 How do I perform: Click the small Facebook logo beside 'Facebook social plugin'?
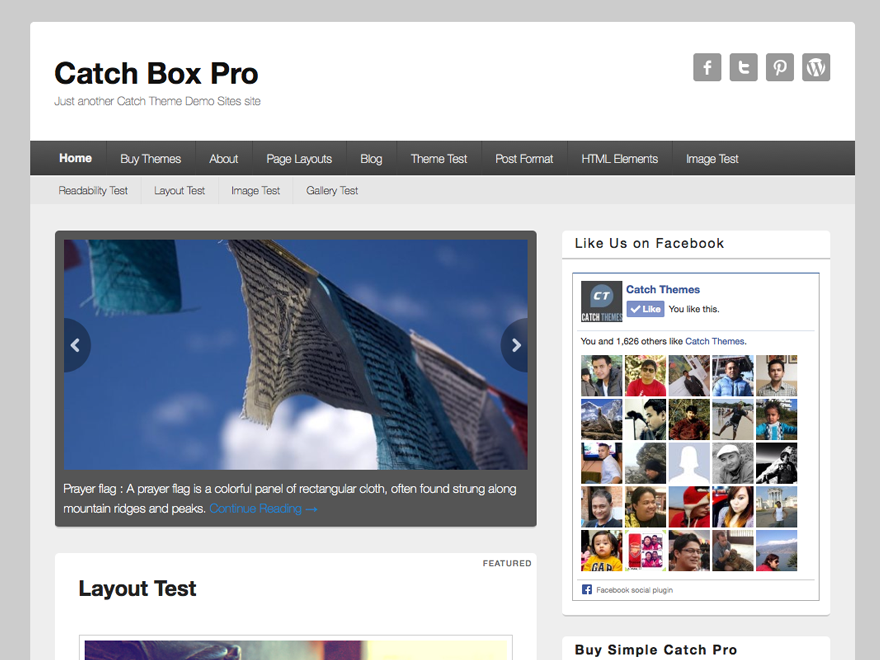pyautogui.click(x=587, y=589)
